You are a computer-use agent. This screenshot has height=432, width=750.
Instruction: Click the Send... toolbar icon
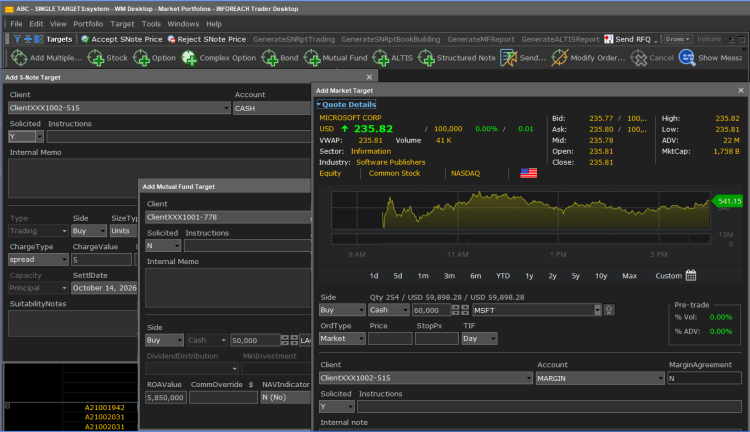coord(509,58)
